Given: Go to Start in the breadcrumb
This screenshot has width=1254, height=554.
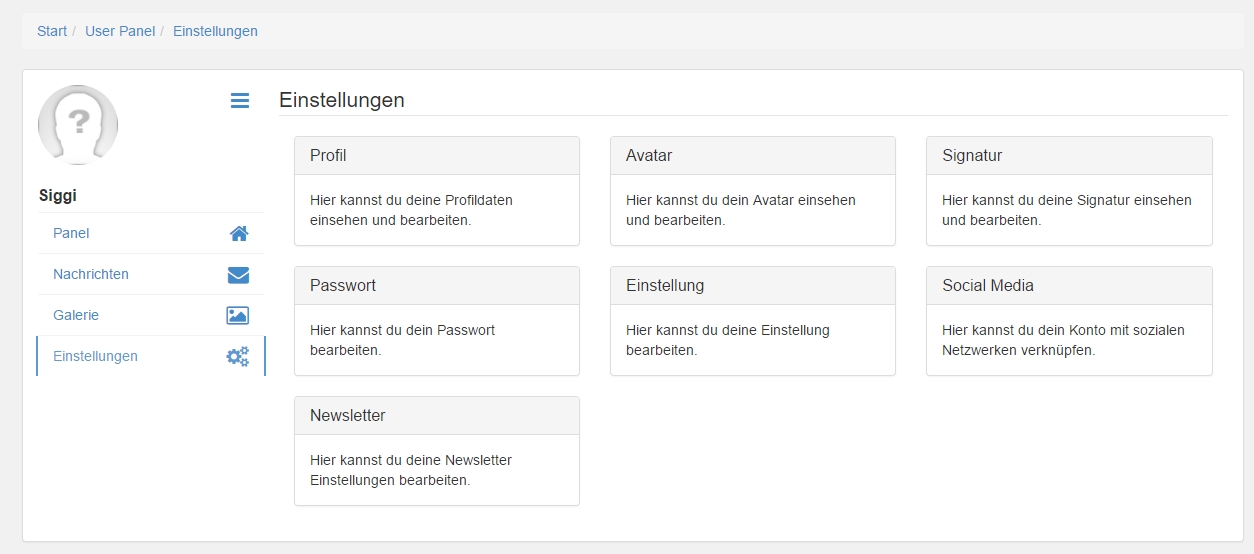Looking at the screenshot, I should pyautogui.click(x=52, y=31).
